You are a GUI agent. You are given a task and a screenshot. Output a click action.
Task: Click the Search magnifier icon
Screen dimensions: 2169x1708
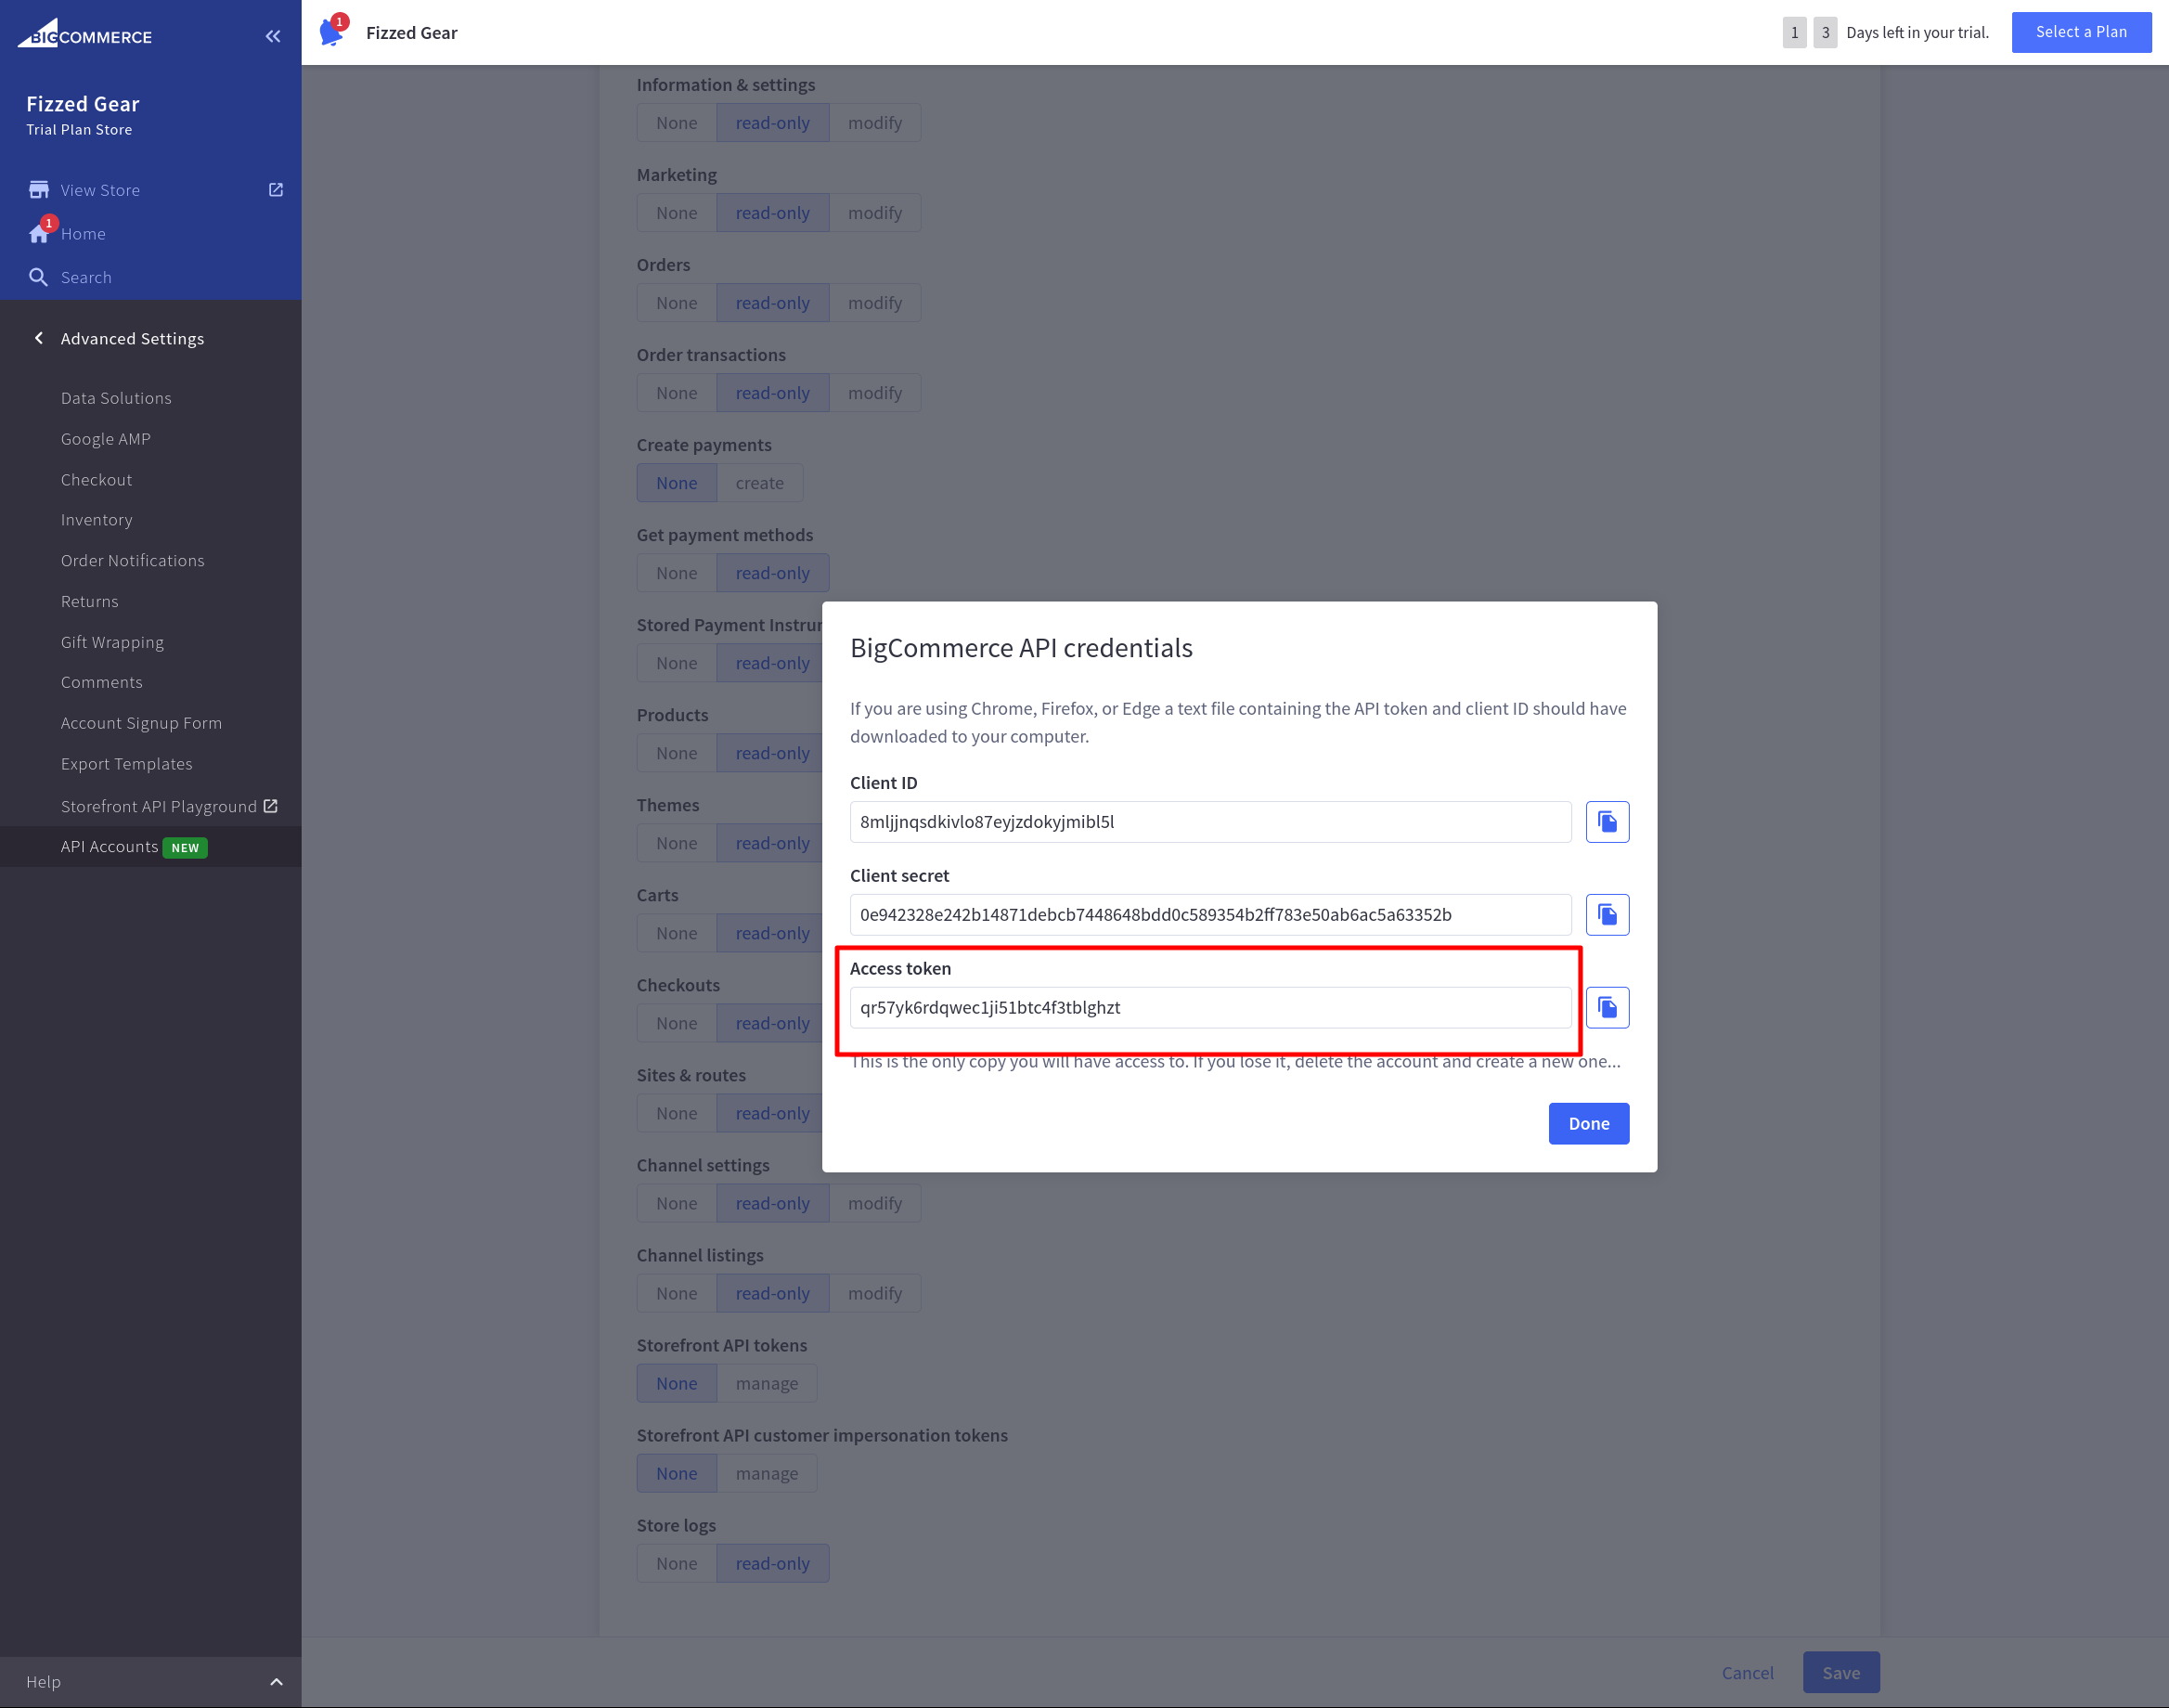pos(39,277)
